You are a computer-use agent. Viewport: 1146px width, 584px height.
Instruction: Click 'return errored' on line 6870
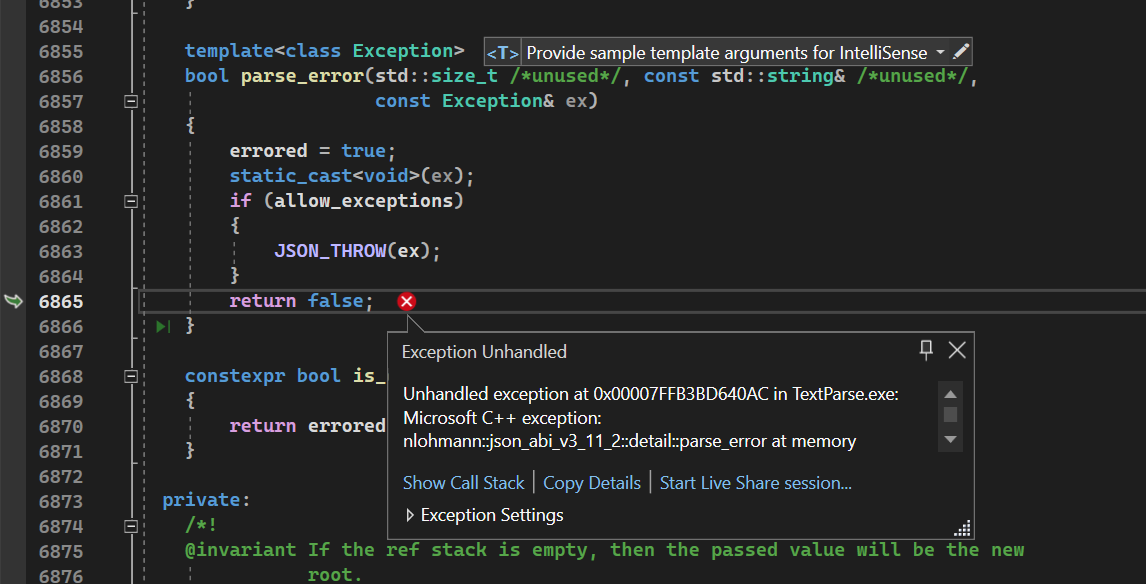point(307,425)
